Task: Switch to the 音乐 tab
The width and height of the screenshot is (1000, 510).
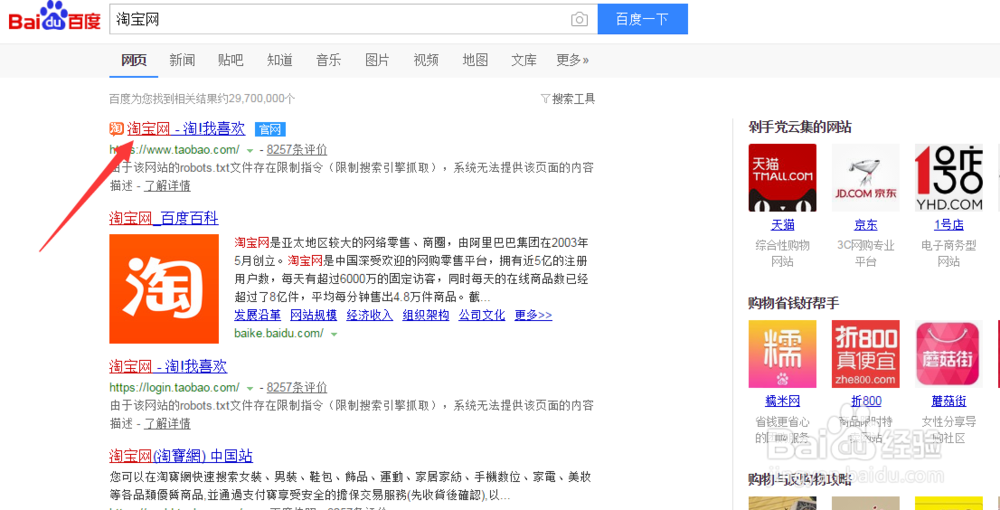Action: tap(328, 60)
